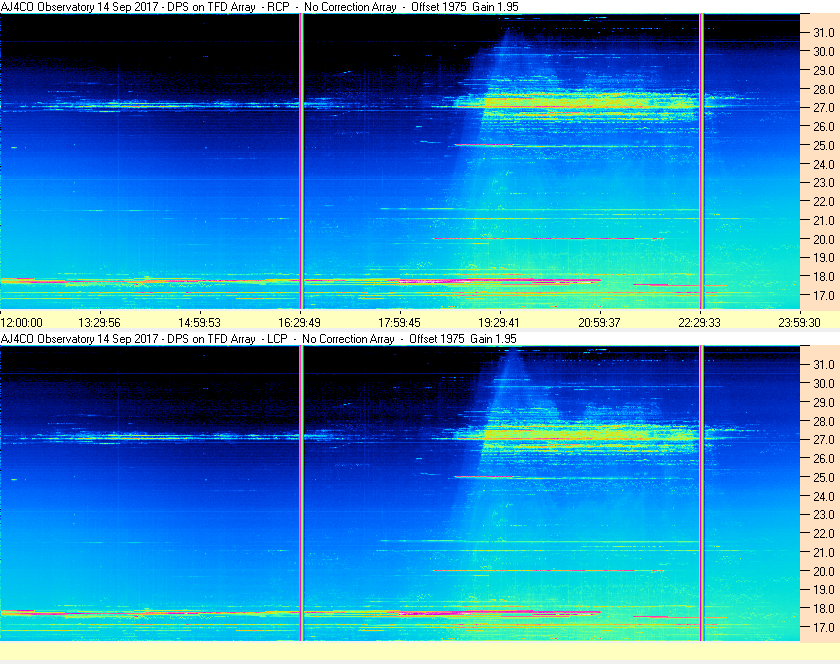Image resolution: width=840 pixels, height=664 pixels.
Task: Click the 20.0 frequency label on the RCP axis
Action: pos(824,239)
